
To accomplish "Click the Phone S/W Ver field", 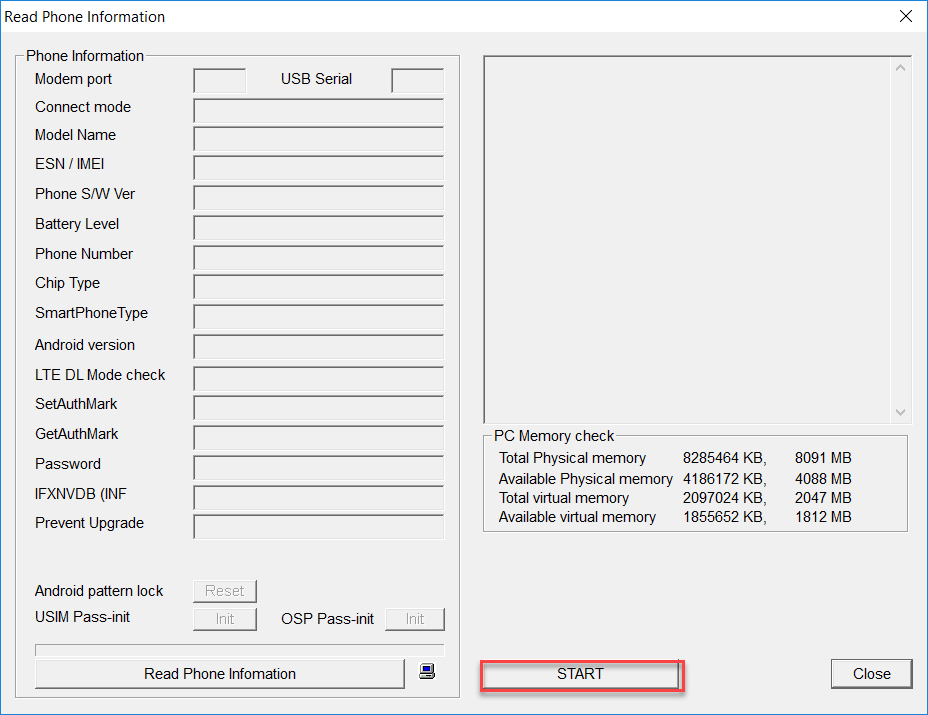I will point(318,198).
